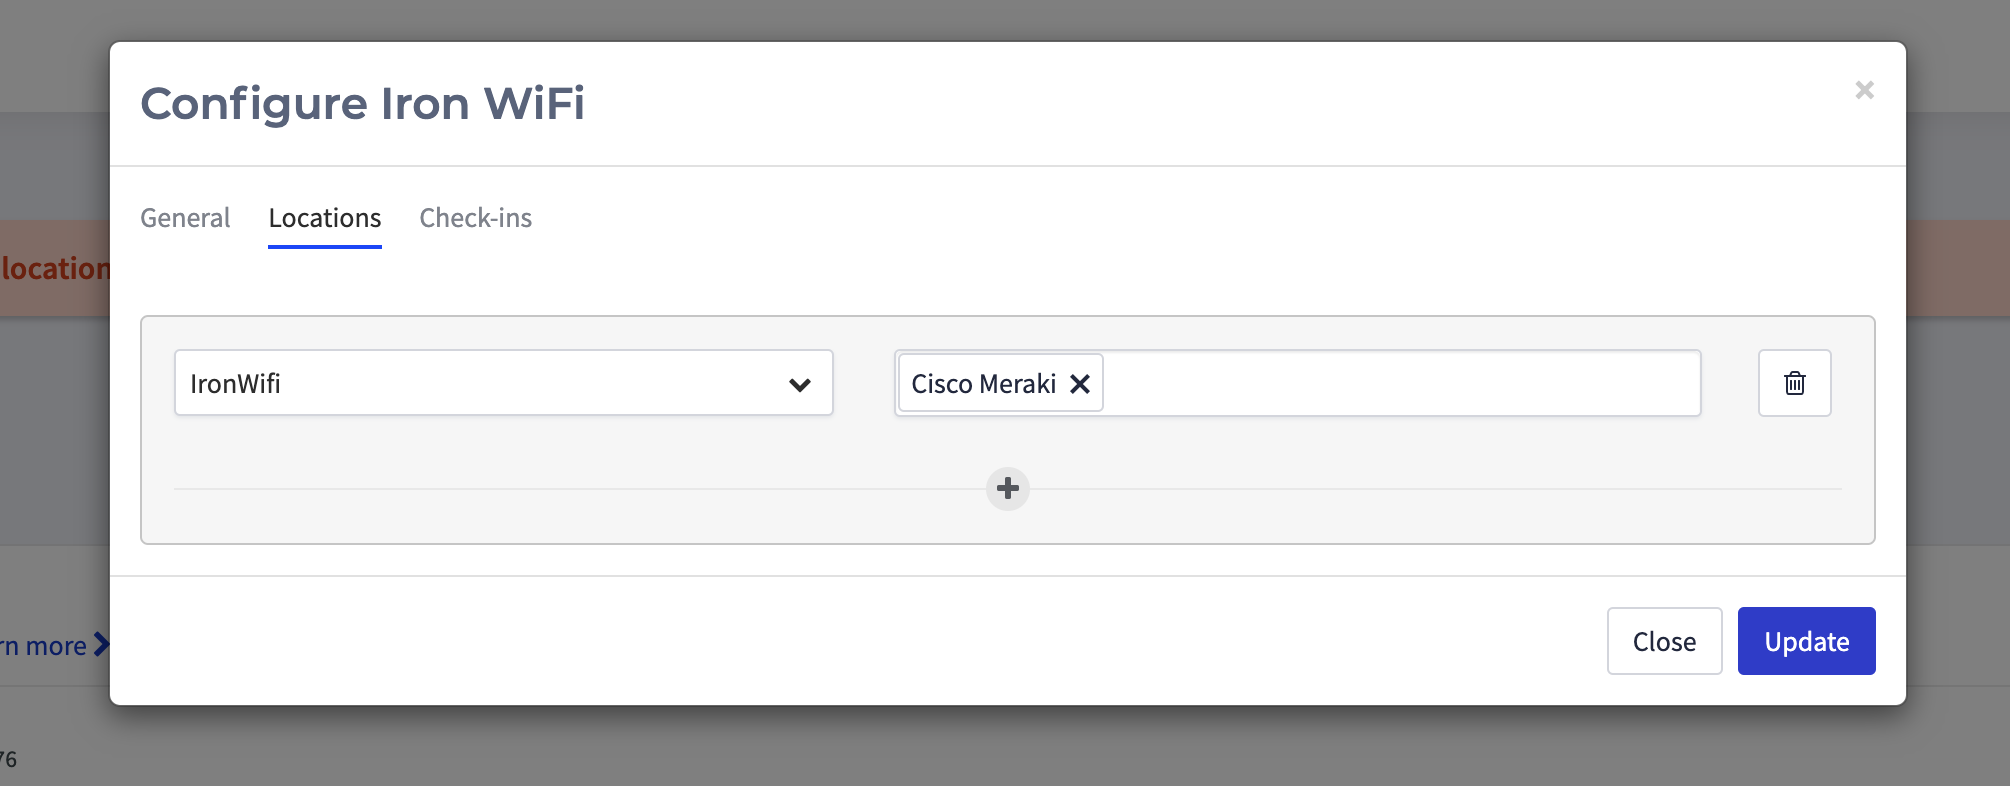The height and width of the screenshot is (786, 2010).
Task: Click the learn more link text
Action: [43, 646]
